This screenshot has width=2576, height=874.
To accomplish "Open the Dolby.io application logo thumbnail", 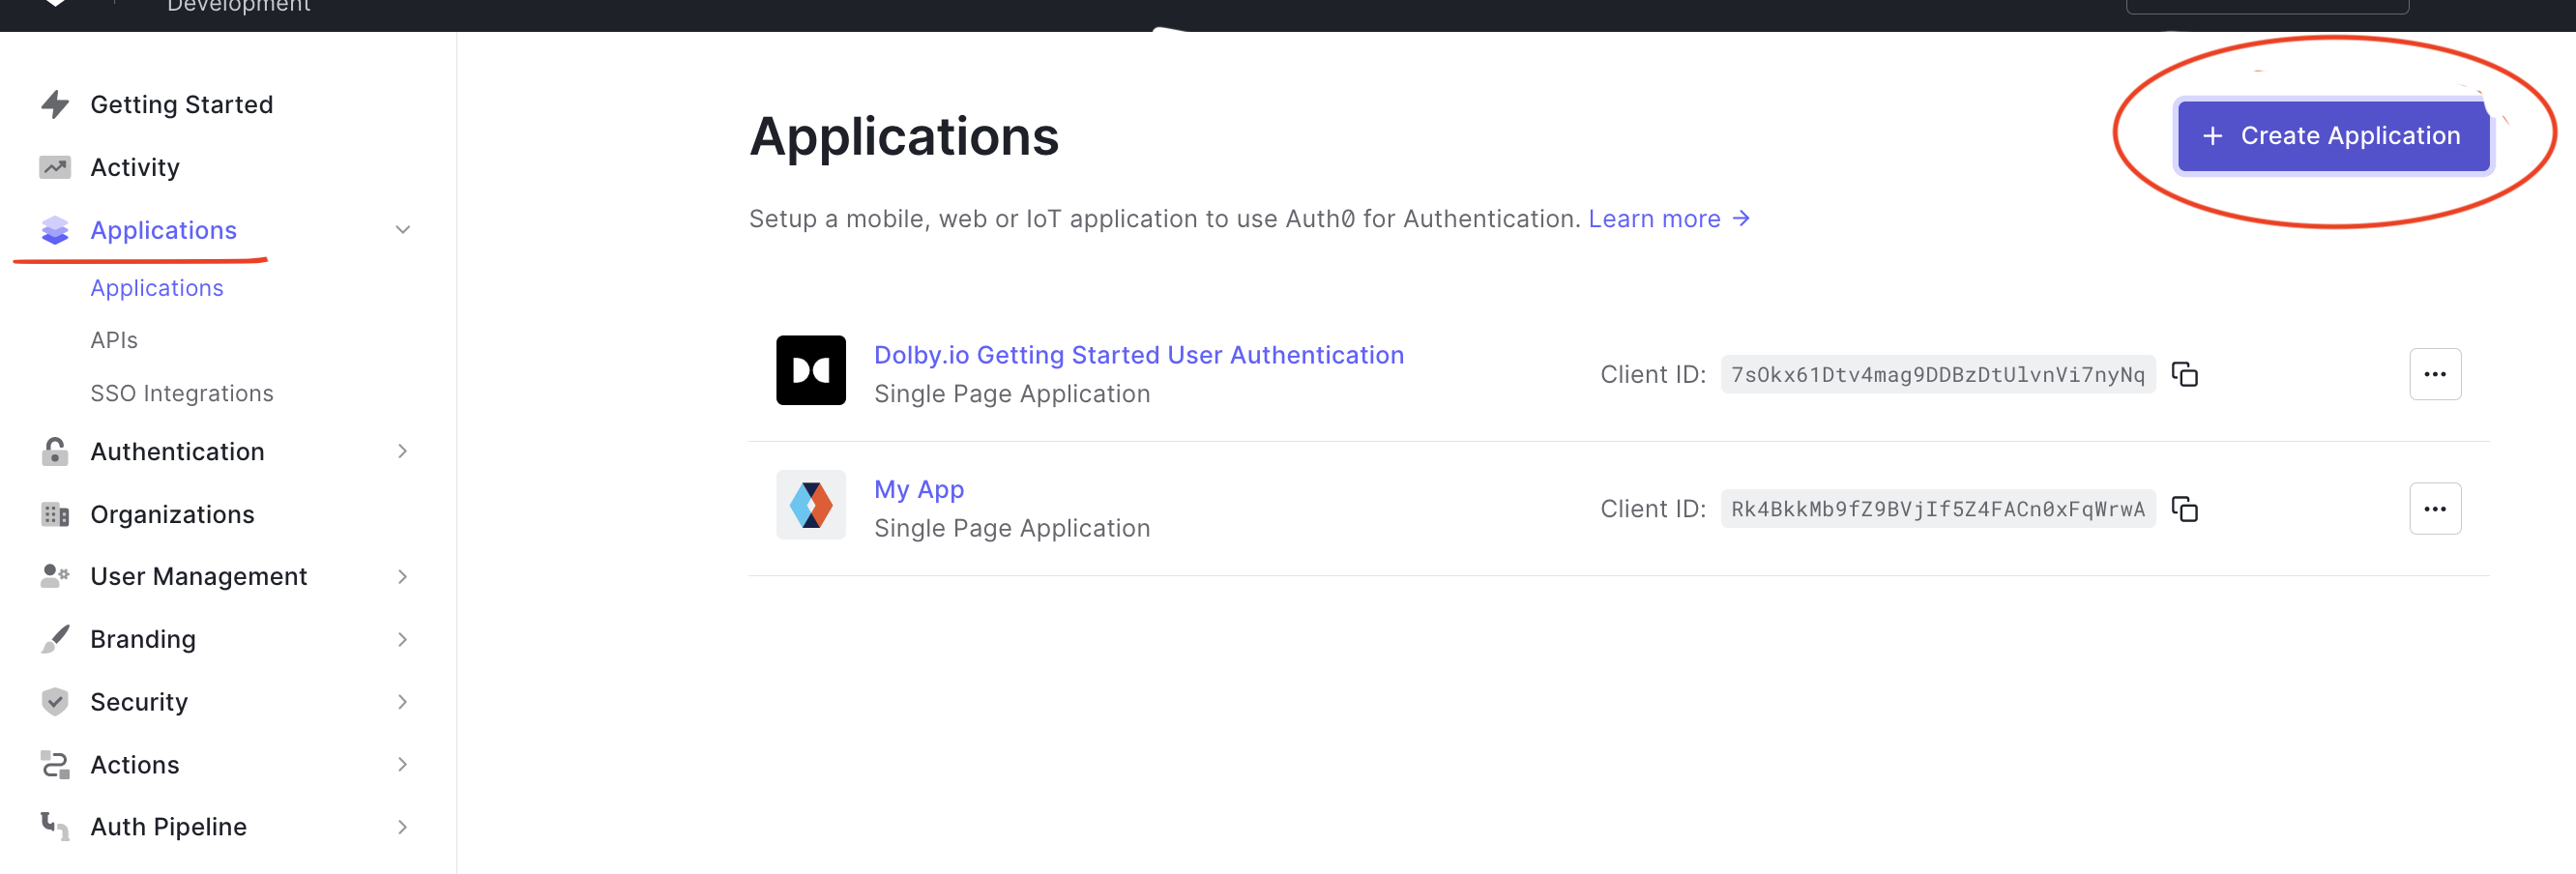I will tap(811, 370).
